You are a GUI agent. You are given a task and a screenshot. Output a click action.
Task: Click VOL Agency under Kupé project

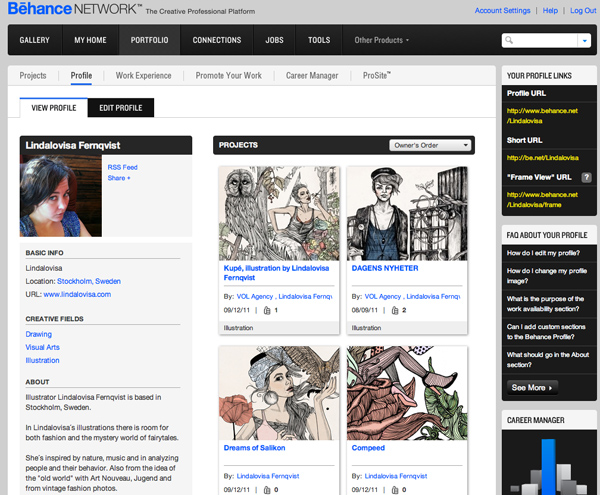[255, 296]
